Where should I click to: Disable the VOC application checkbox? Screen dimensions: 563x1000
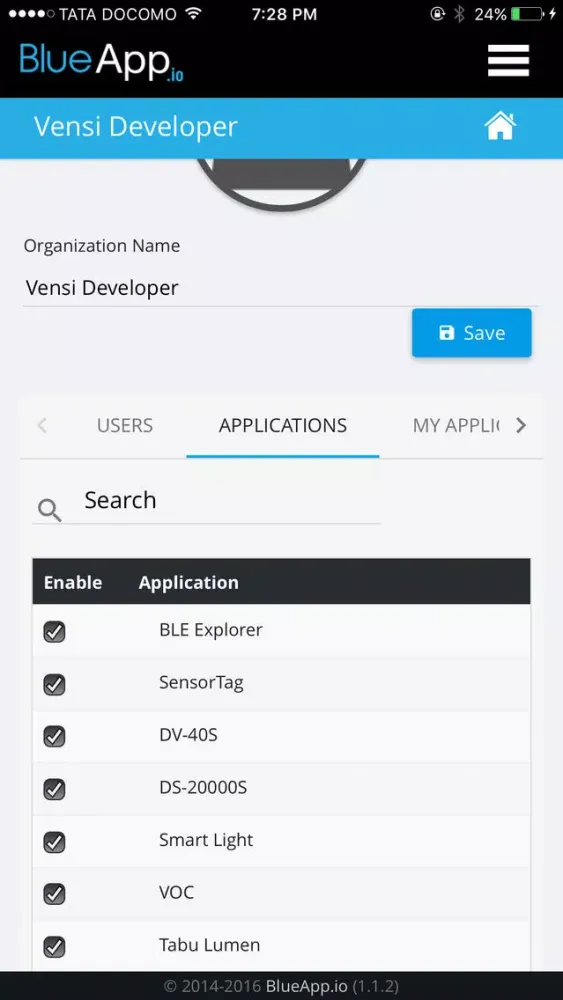point(54,894)
